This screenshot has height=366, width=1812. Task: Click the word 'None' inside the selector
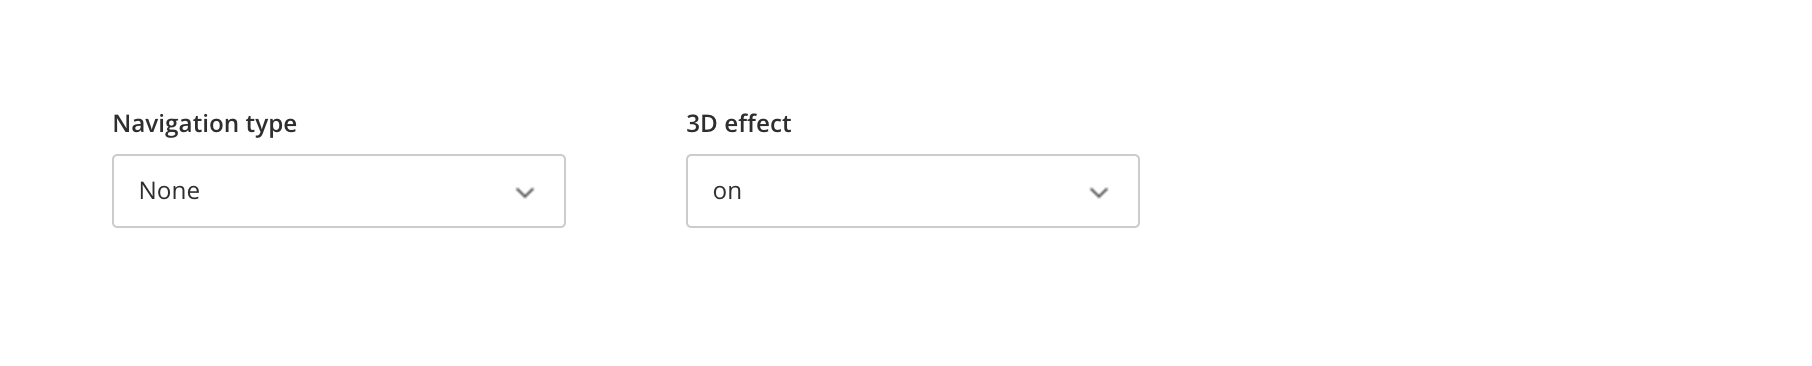tap(169, 191)
